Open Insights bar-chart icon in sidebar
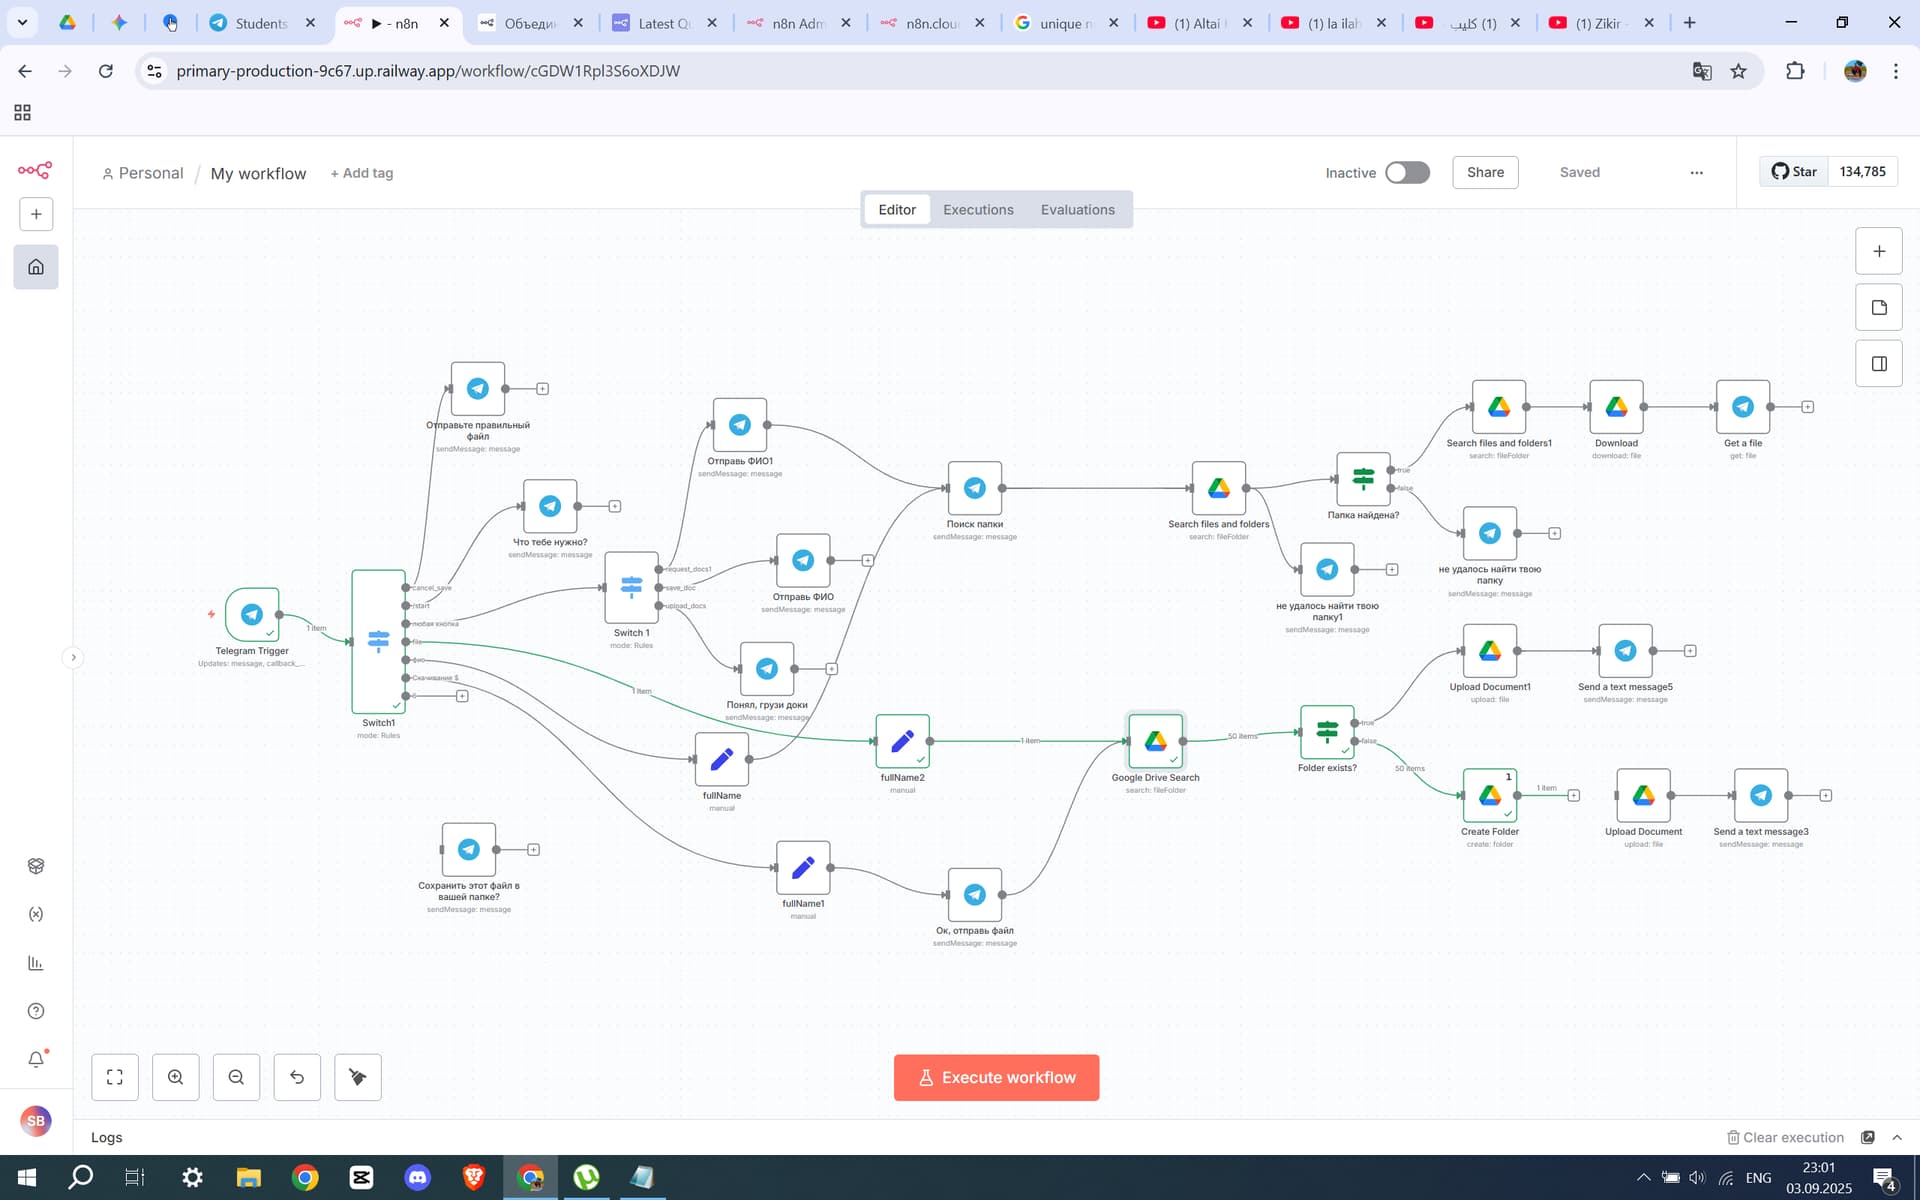 [x=36, y=962]
